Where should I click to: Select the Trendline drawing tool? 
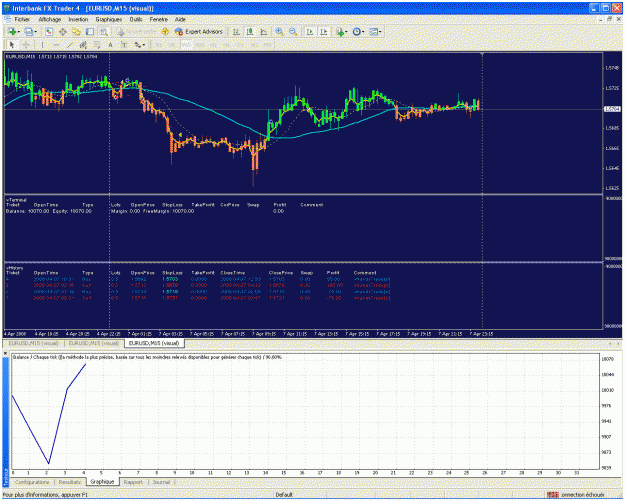[70, 45]
